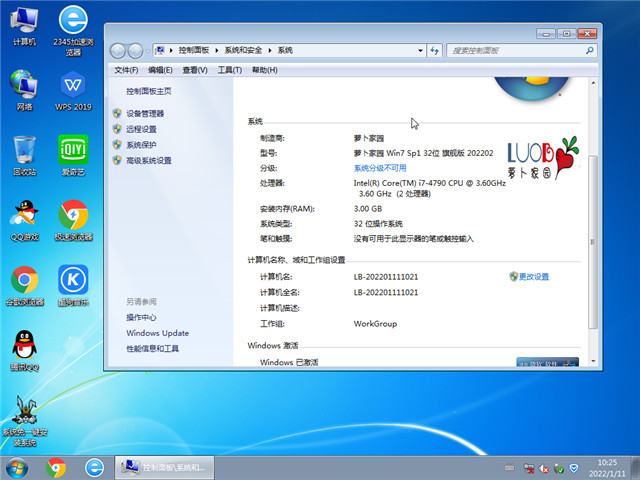
Task: Click the refresh button beside address bar
Action: [435, 51]
